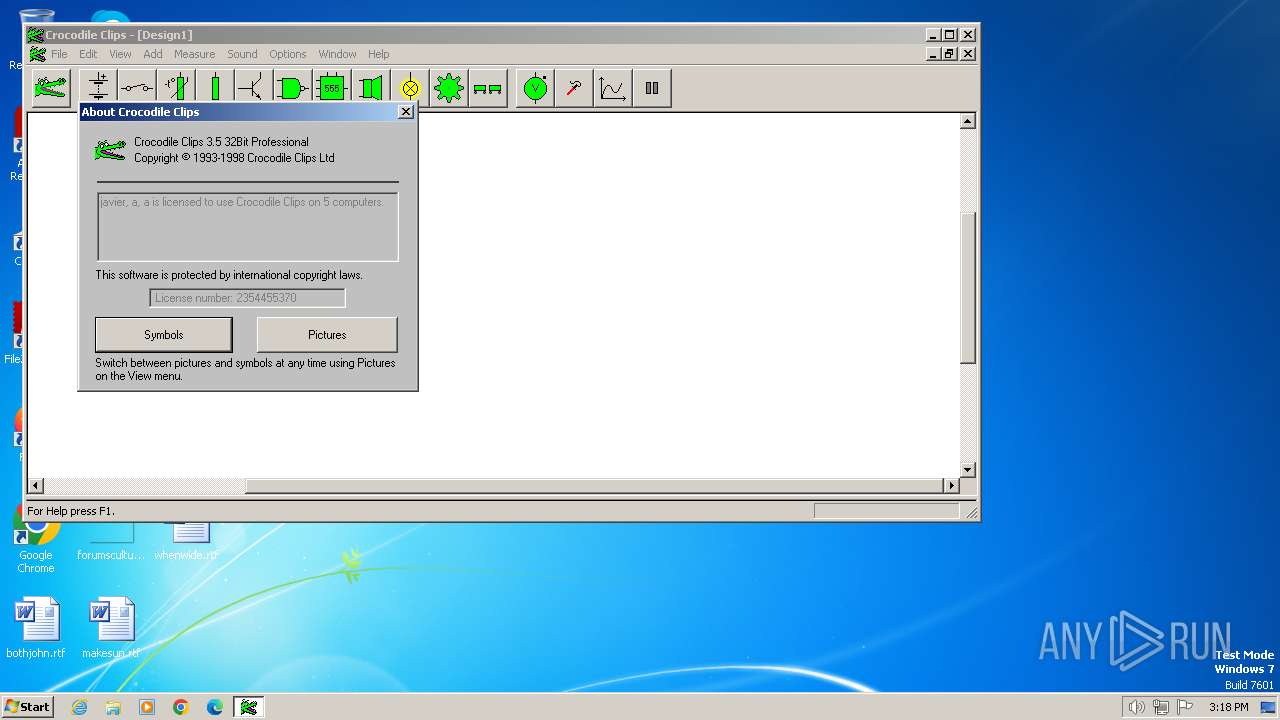Choose the Pictures button in About dialog
The width and height of the screenshot is (1280, 720).
(x=327, y=335)
